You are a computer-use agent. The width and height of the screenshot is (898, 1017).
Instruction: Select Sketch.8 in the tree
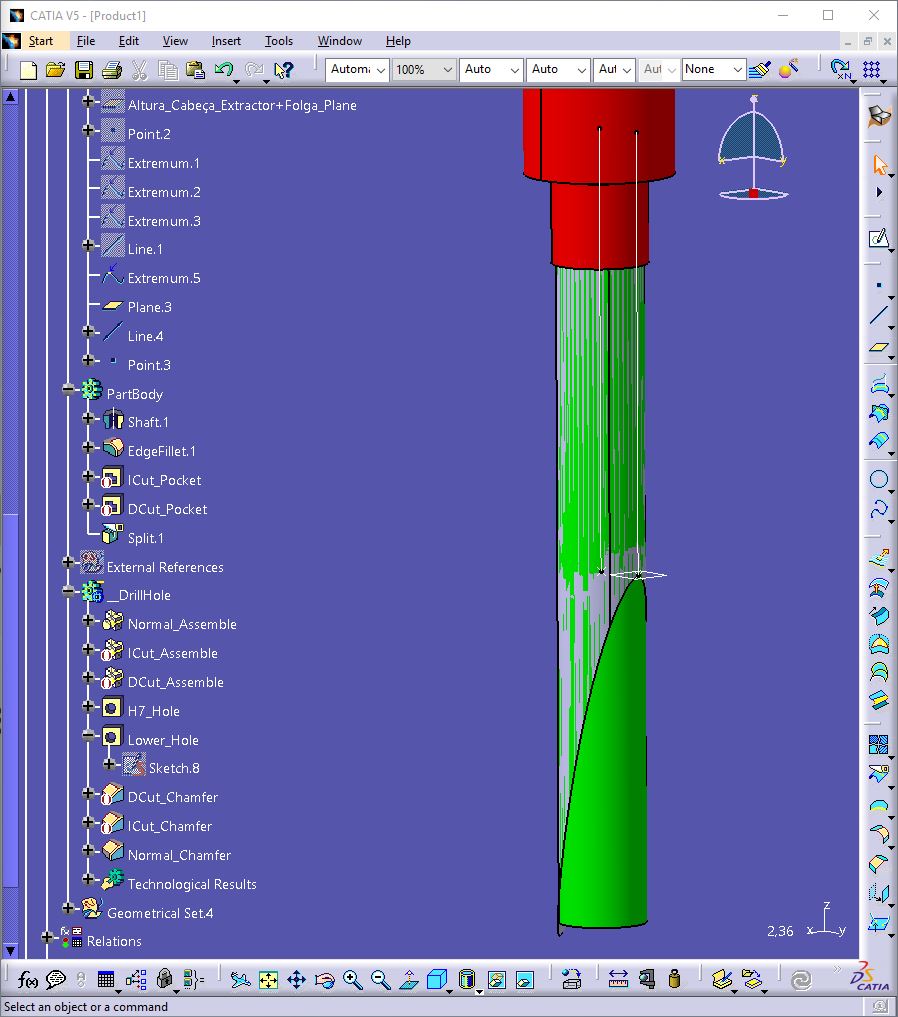click(174, 768)
